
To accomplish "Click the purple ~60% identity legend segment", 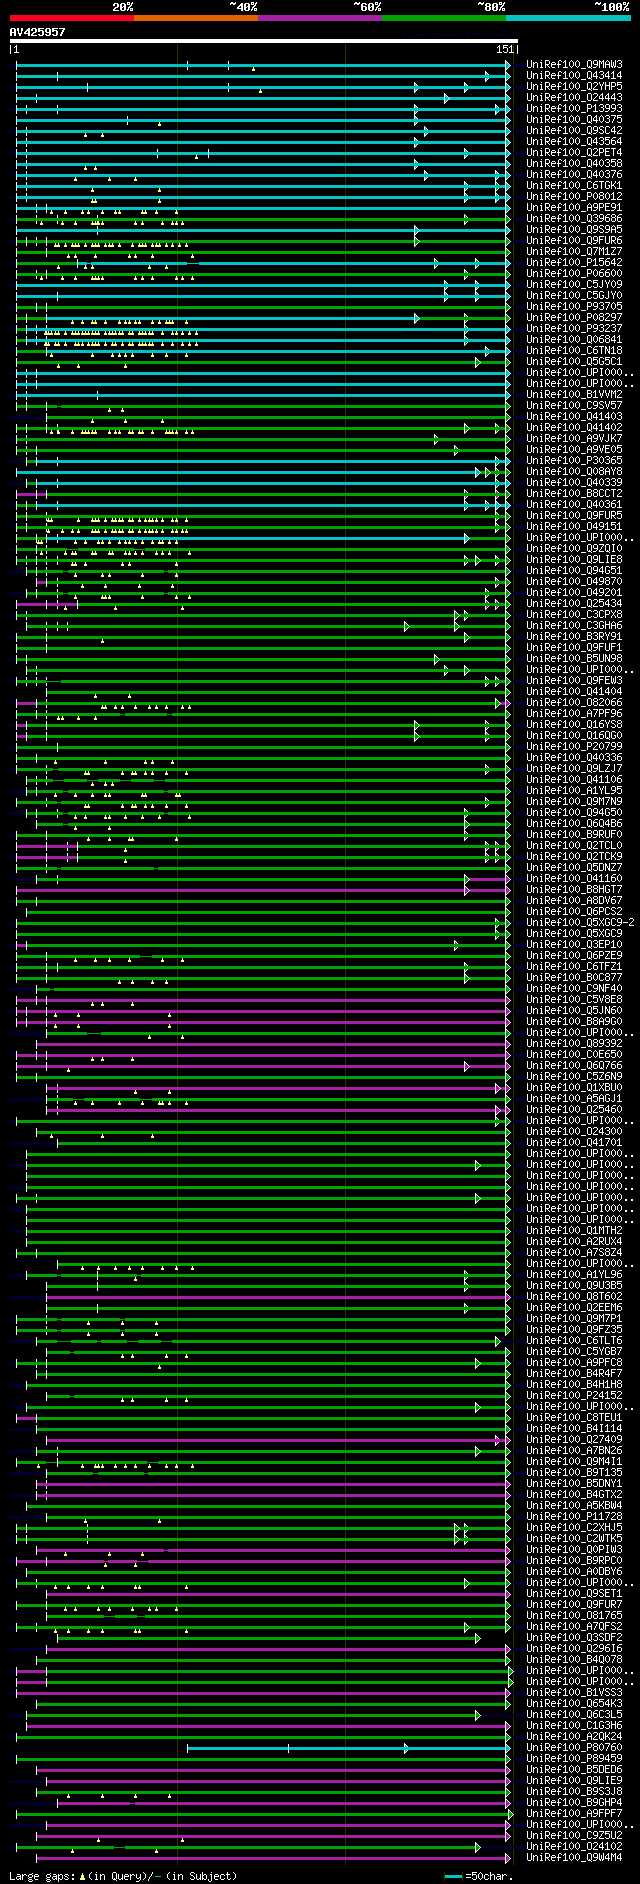I will pos(320,18).
